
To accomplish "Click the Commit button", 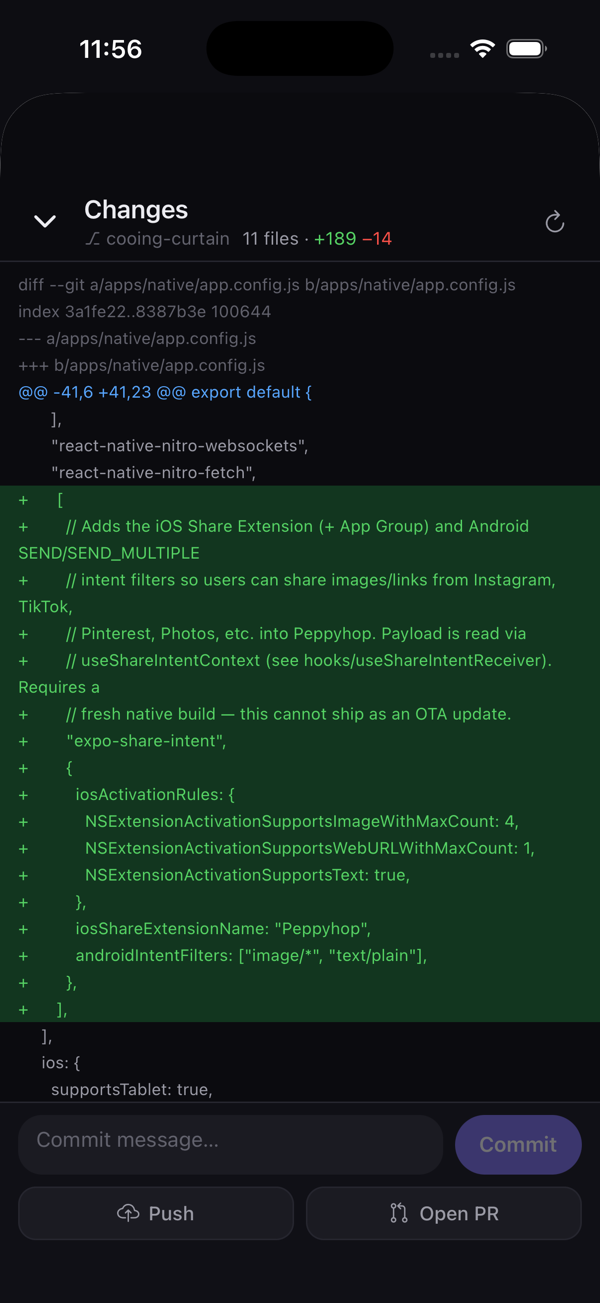I will pos(518,1144).
